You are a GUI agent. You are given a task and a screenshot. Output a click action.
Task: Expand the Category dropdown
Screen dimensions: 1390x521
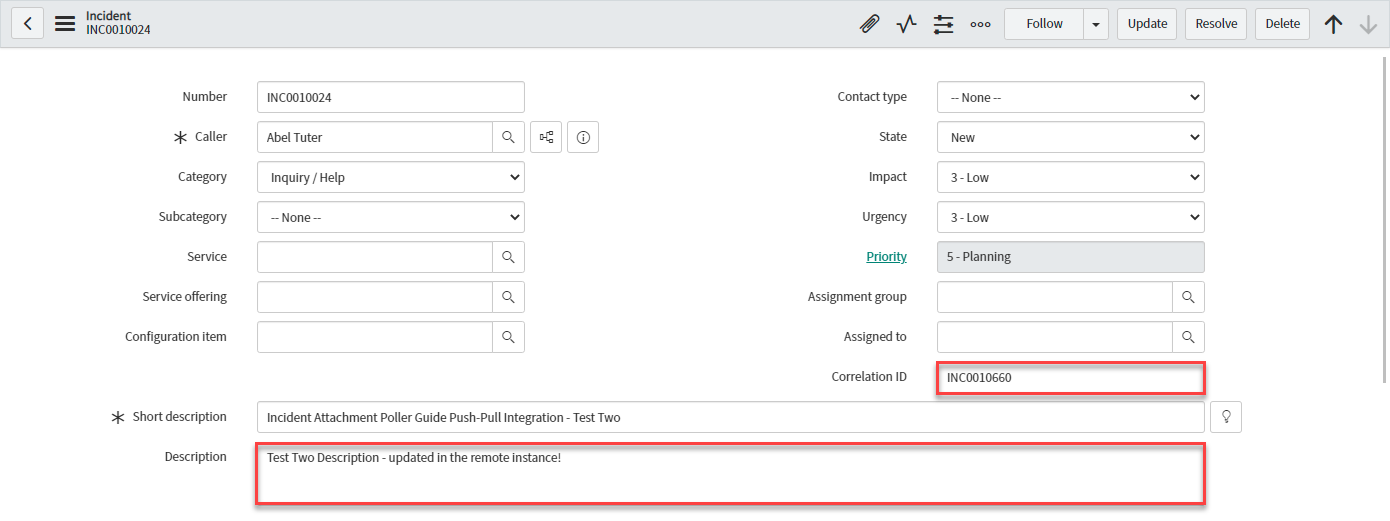point(390,177)
